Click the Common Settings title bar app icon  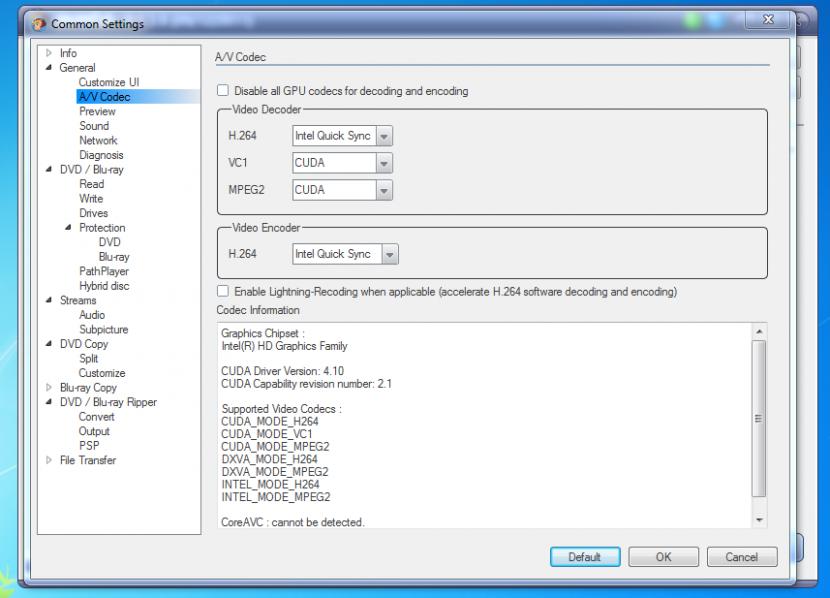pyautogui.click(x=39, y=24)
